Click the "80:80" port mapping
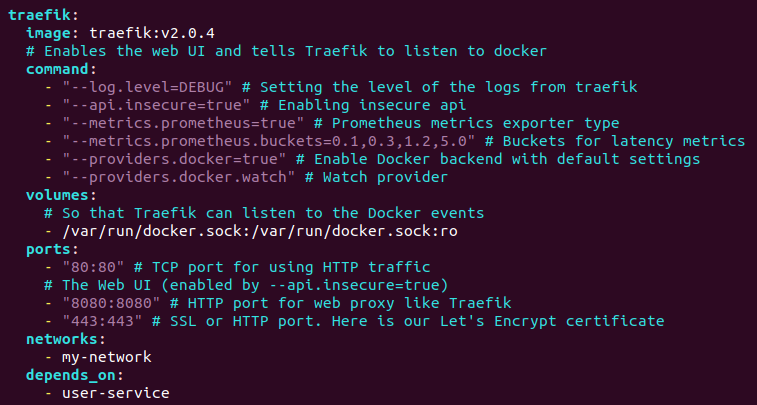The image size is (757, 405). pos(94,267)
